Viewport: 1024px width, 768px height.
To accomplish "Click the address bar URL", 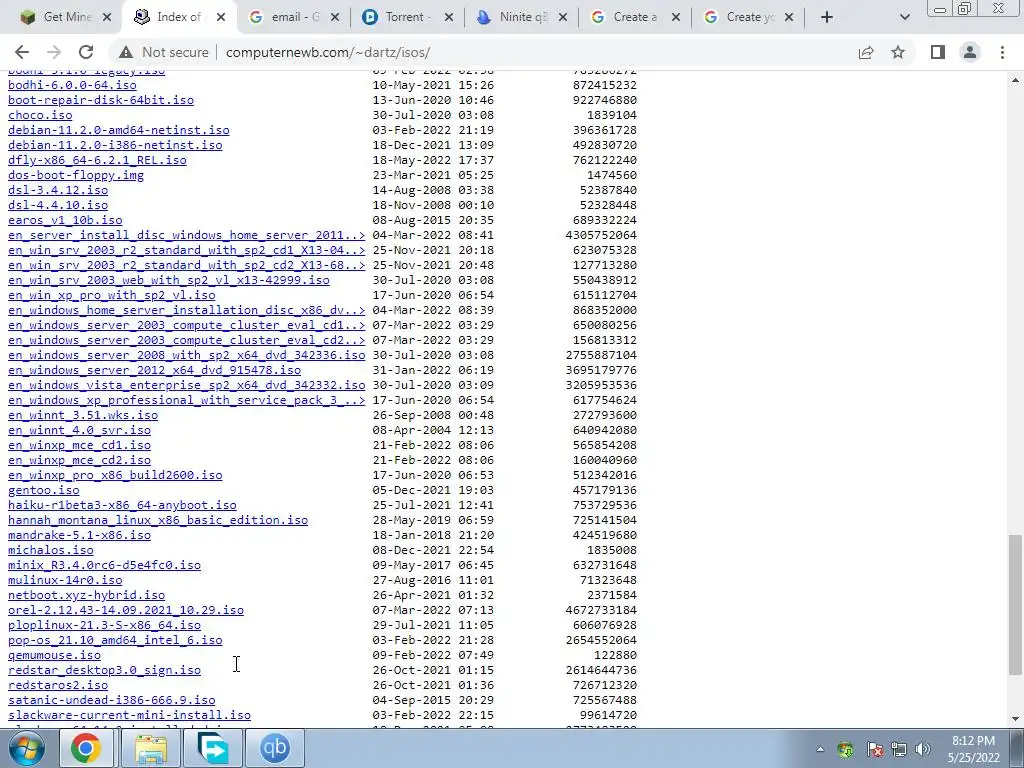I will pyautogui.click(x=328, y=52).
